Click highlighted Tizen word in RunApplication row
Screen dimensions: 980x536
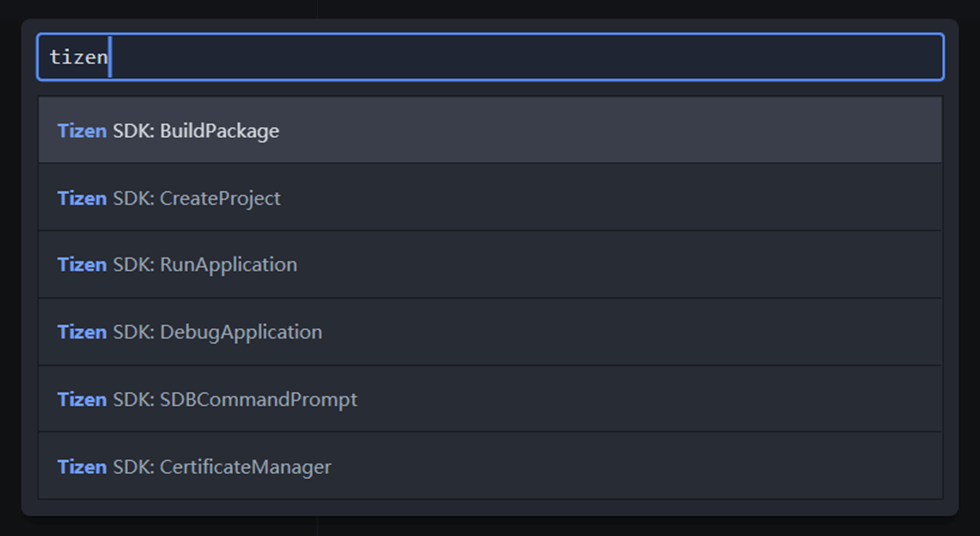[82, 264]
